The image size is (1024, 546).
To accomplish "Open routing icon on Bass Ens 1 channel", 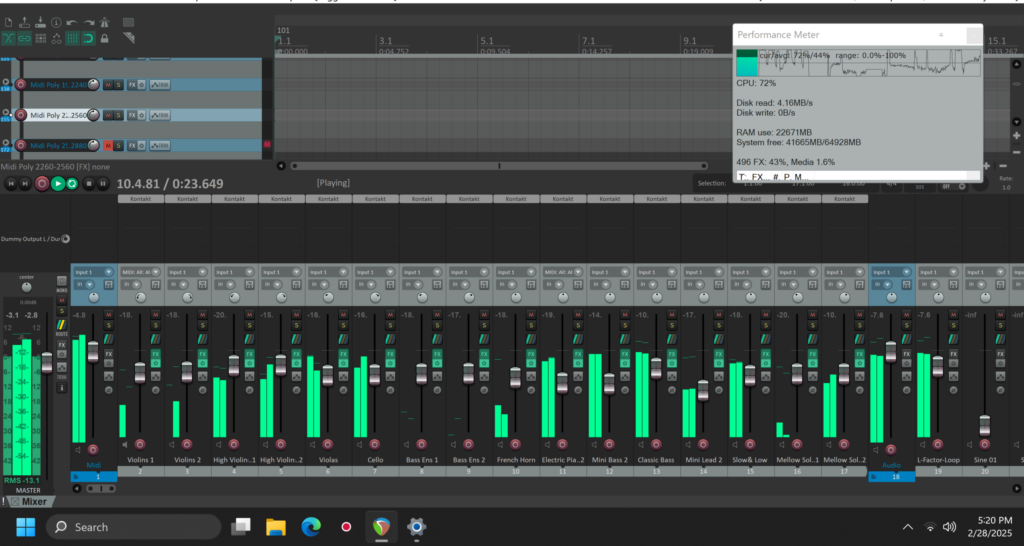I will pos(437,339).
